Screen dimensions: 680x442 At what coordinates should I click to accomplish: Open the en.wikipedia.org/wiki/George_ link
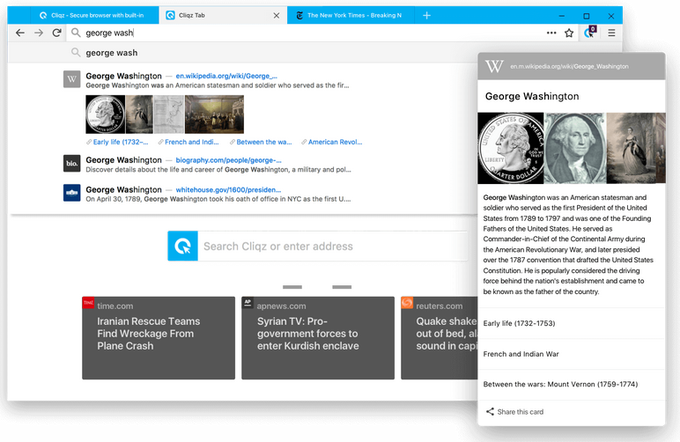click(x=226, y=76)
